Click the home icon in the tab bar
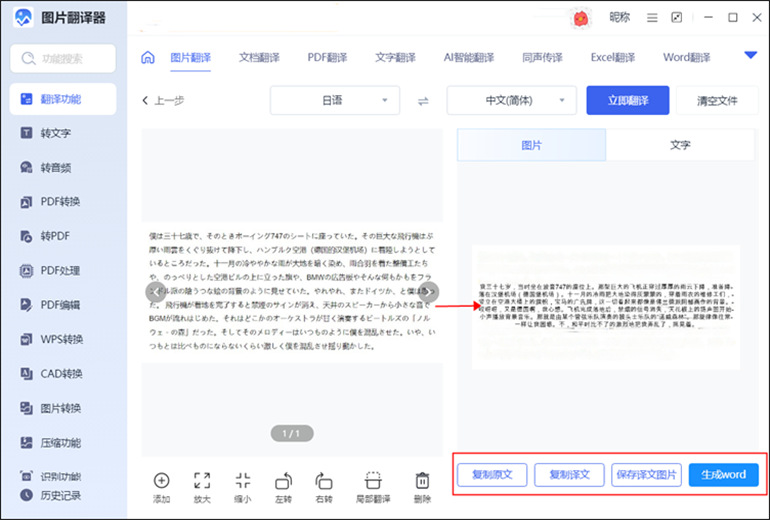770x520 pixels. [148, 57]
